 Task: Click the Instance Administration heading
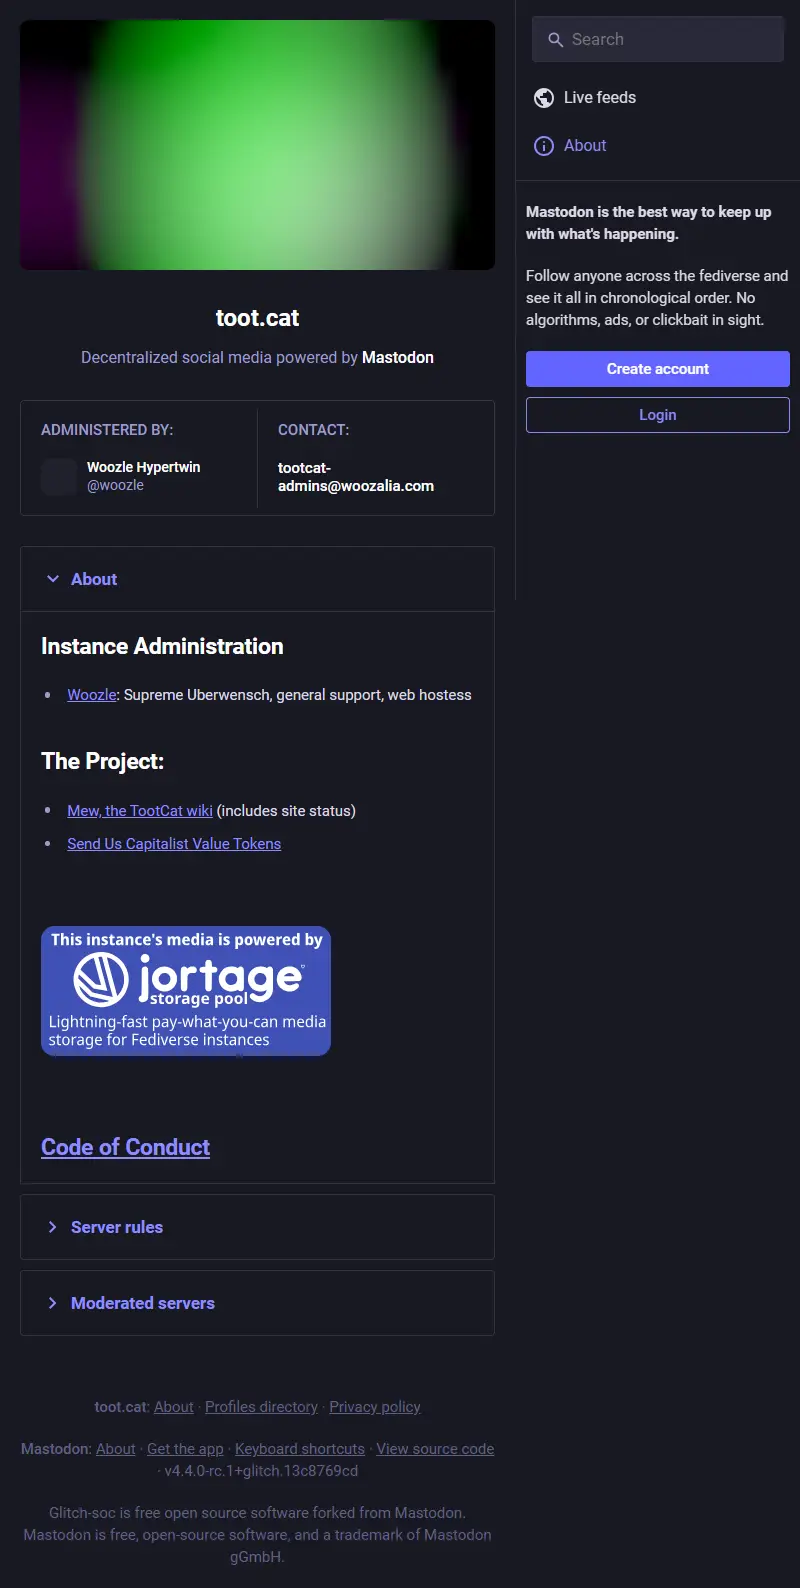coord(162,646)
